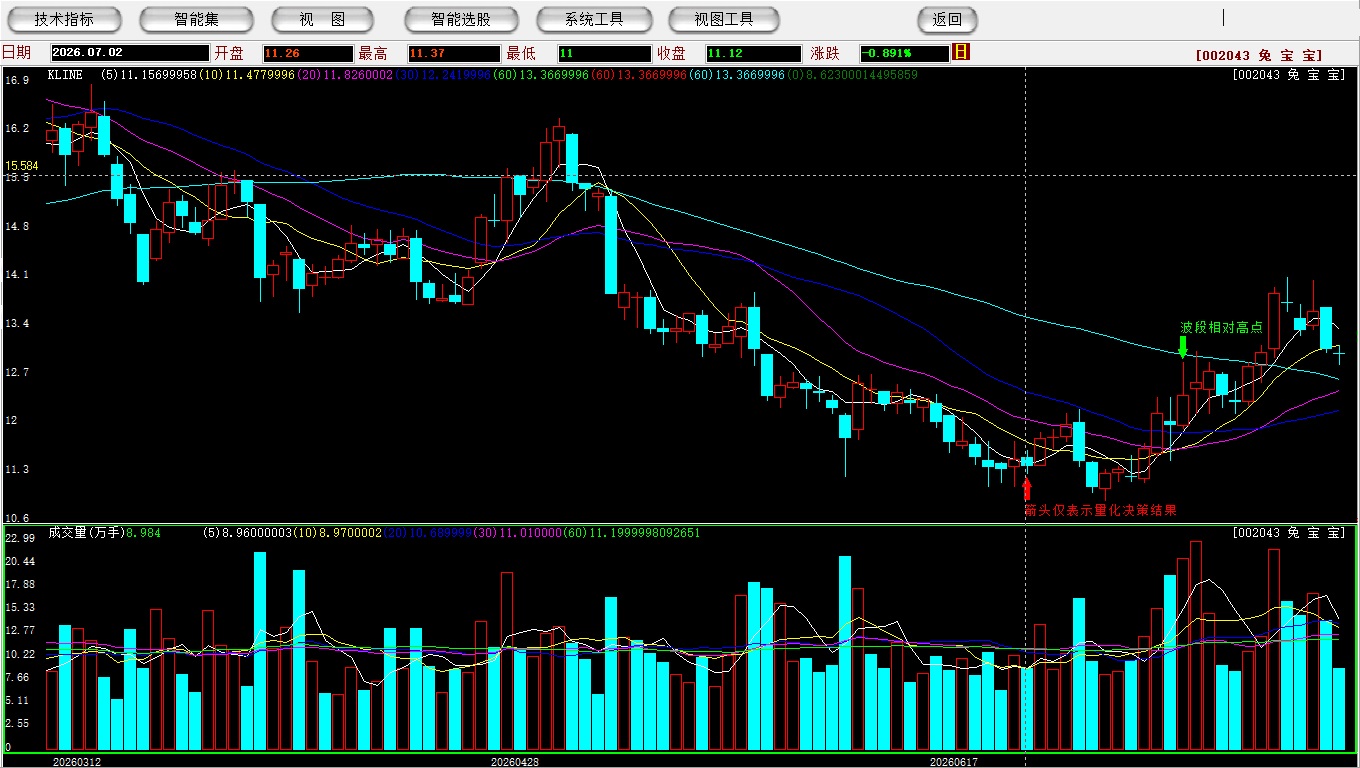
Task: Click the 日期 field showing 2026.07.02
Action: pyautogui.click(x=130, y=53)
